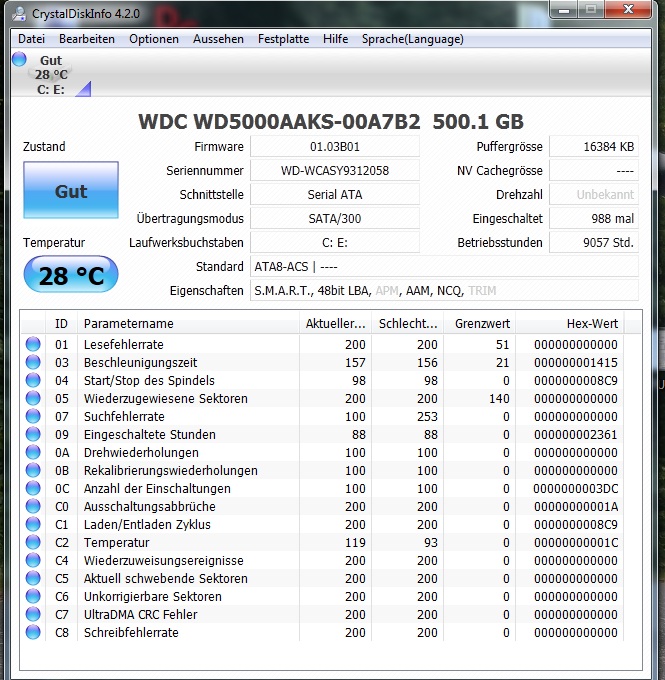Open the Sprache(Language) menu

pos(413,39)
